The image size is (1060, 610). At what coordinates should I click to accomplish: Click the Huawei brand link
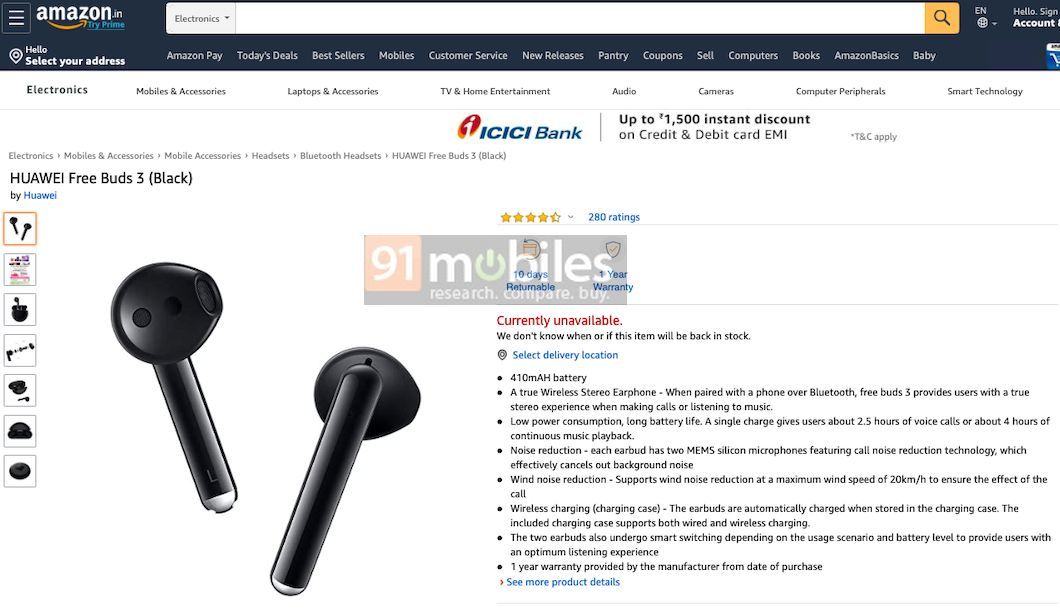pos(40,195)
